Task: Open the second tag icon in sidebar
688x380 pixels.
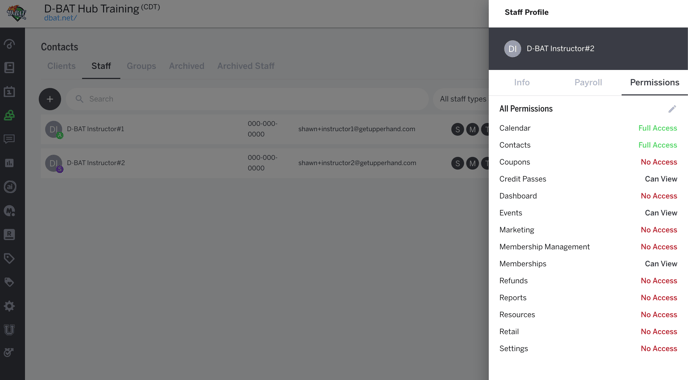Action: 9,282
